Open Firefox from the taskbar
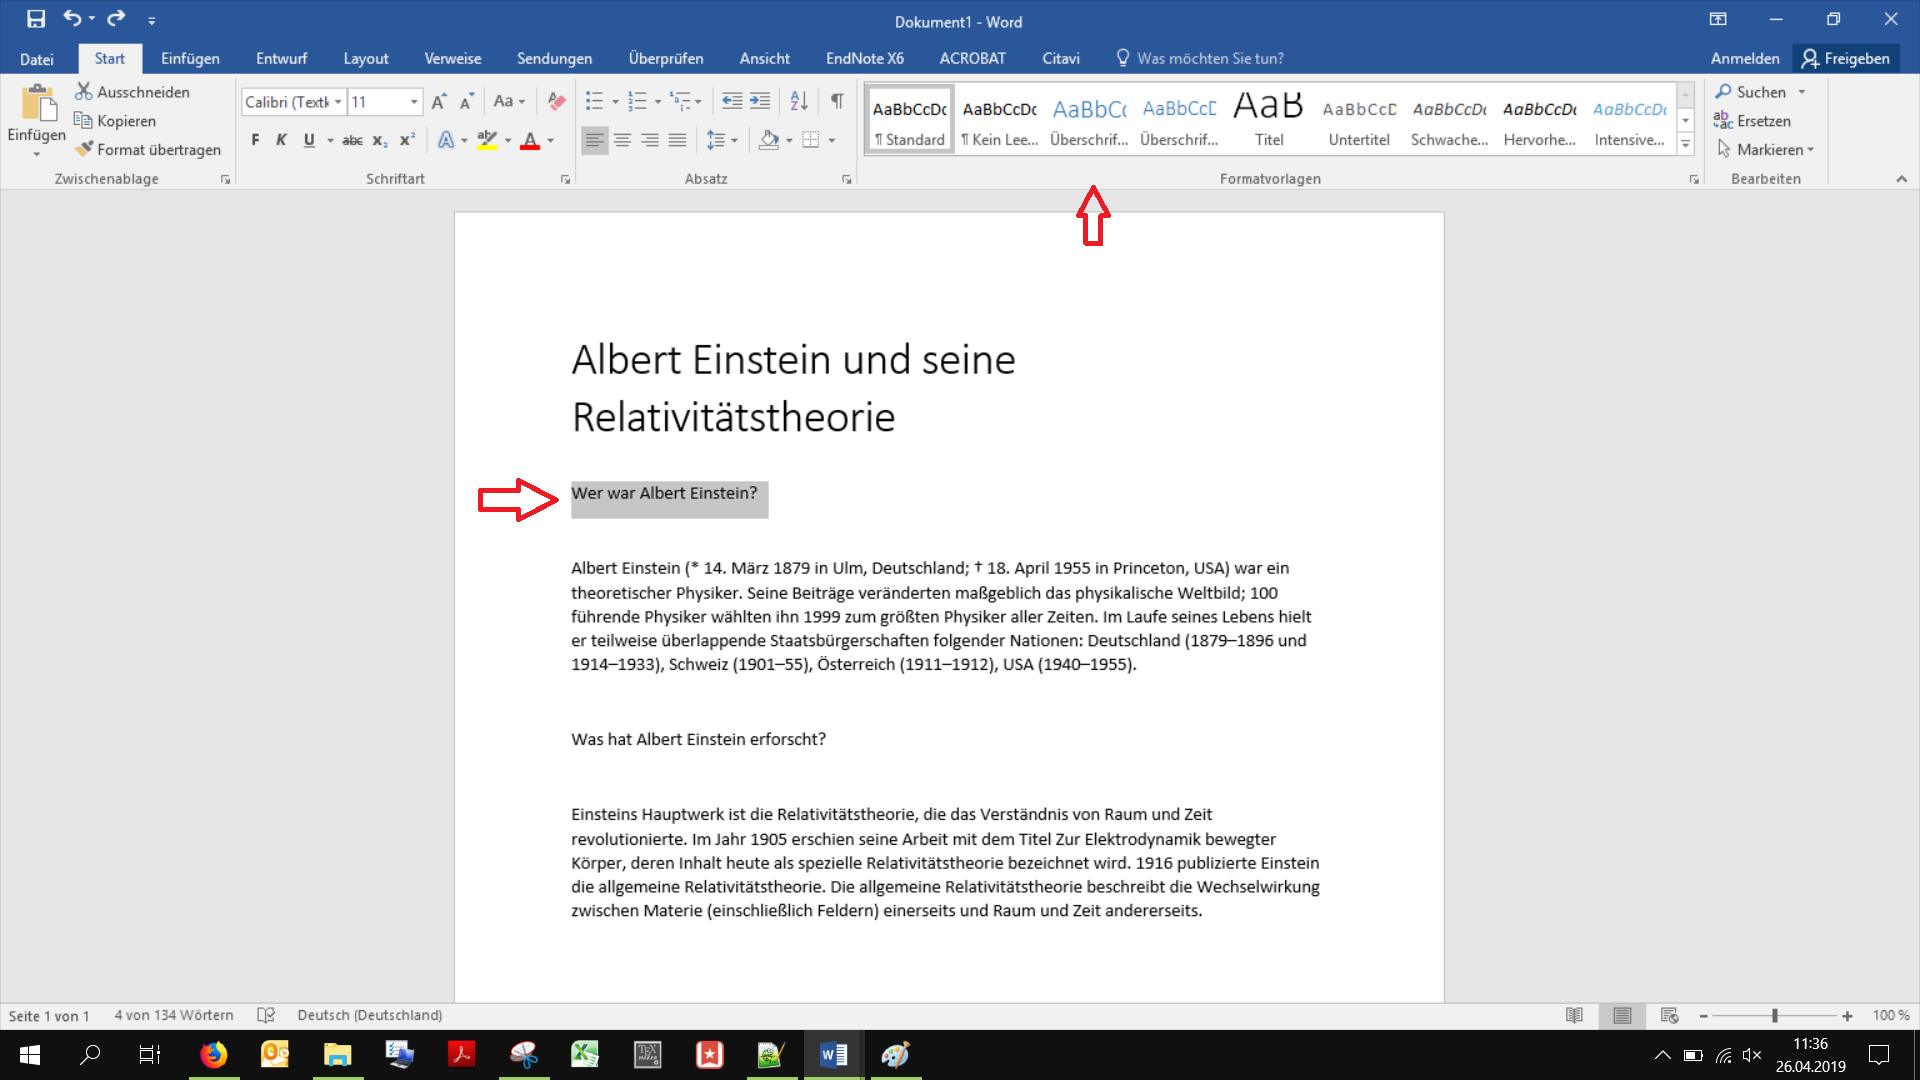 coord(213,1055)
